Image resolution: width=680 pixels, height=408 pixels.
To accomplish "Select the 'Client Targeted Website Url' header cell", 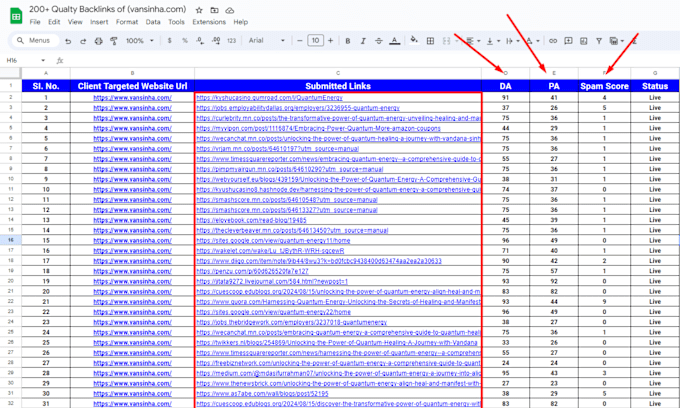I will tap(132, 86).
